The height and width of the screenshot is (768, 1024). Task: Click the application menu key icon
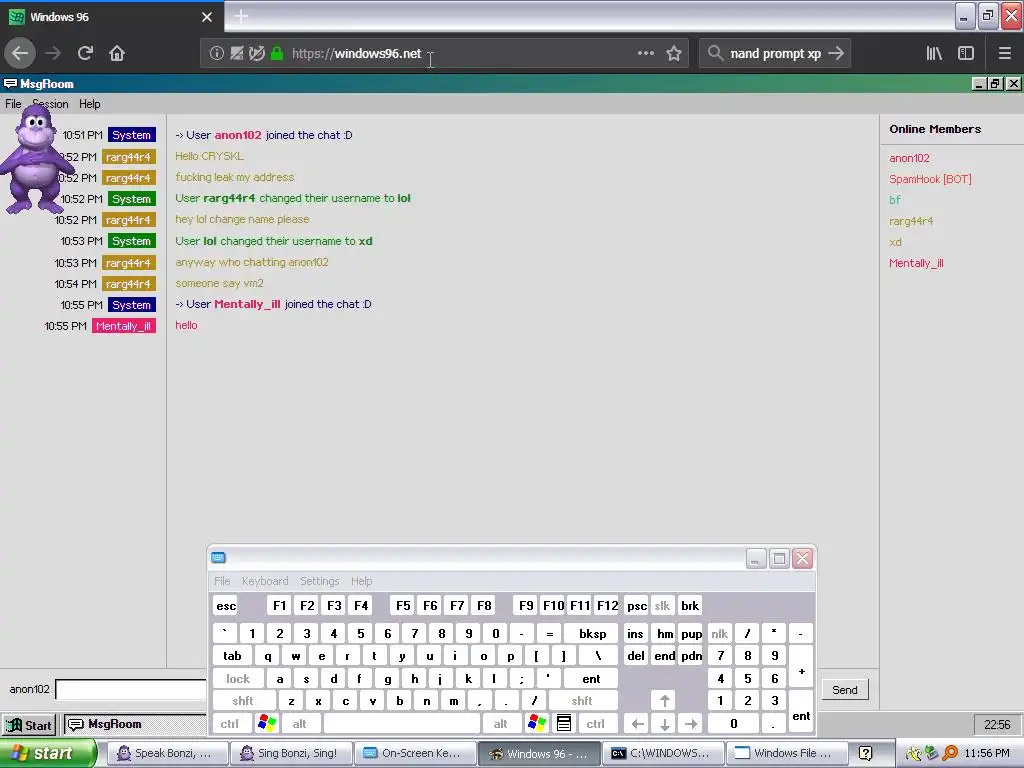click(x=564, y=723)
